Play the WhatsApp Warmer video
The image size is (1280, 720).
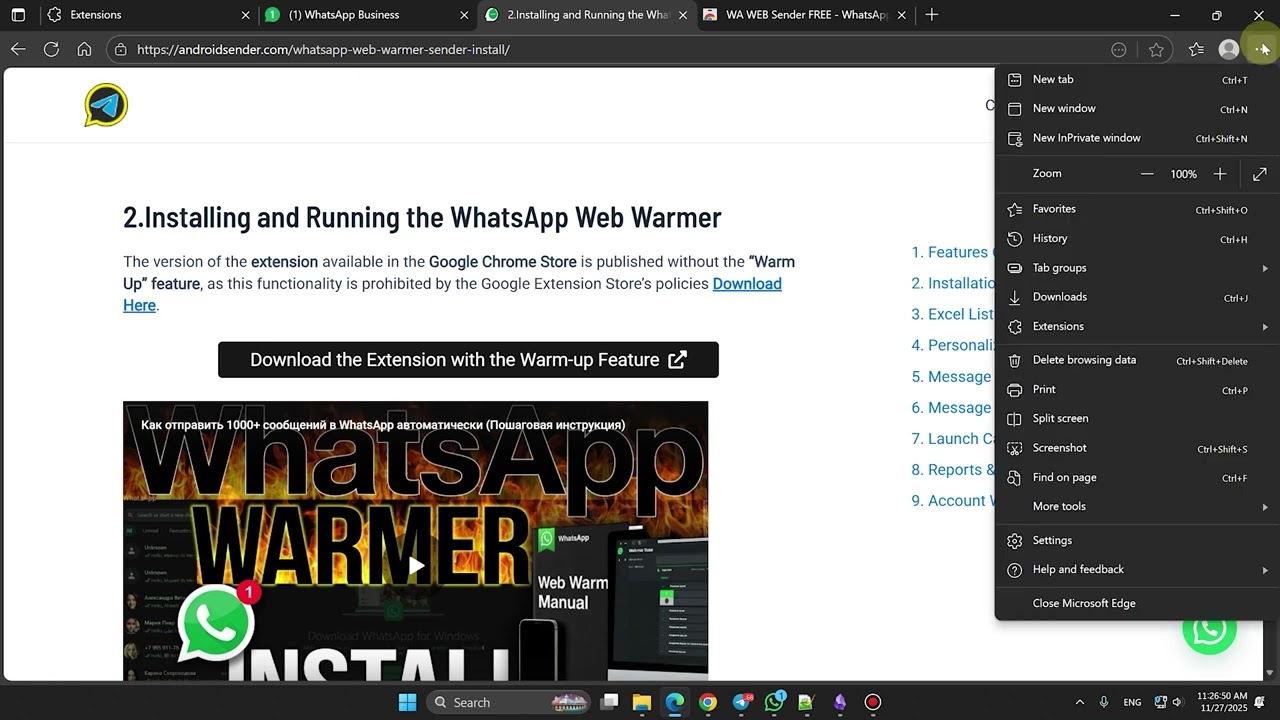point(415,566)
